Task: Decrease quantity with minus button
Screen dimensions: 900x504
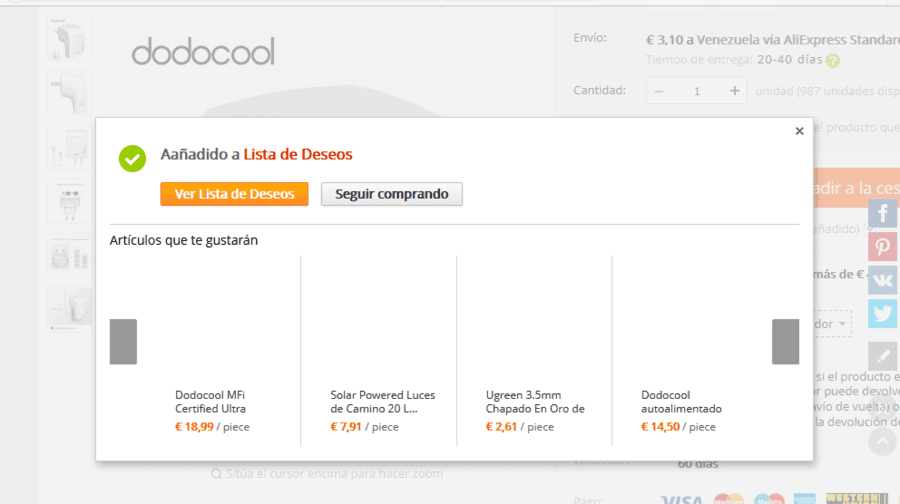Action: tap(658, 91)
